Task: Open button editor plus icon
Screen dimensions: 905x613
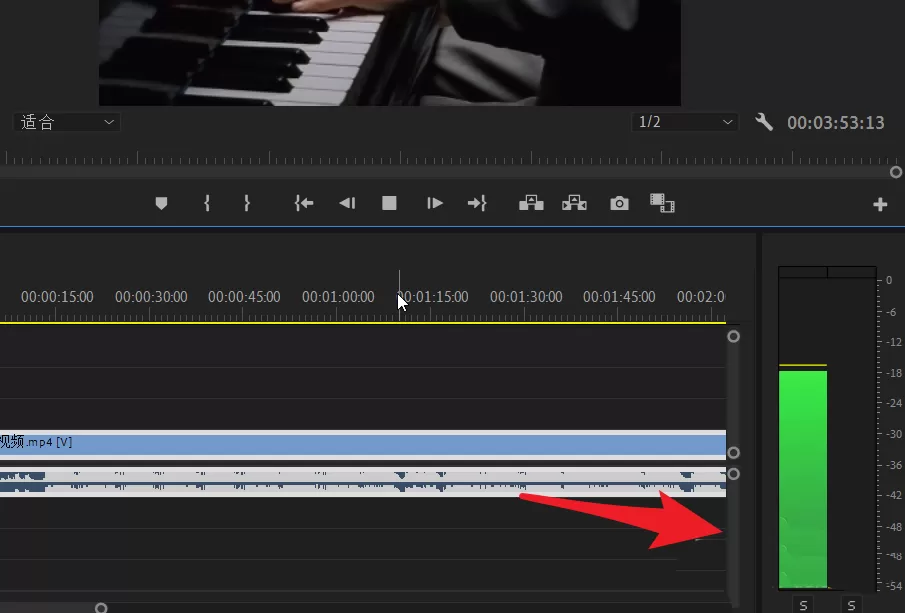Action: (x=880, y=204)
